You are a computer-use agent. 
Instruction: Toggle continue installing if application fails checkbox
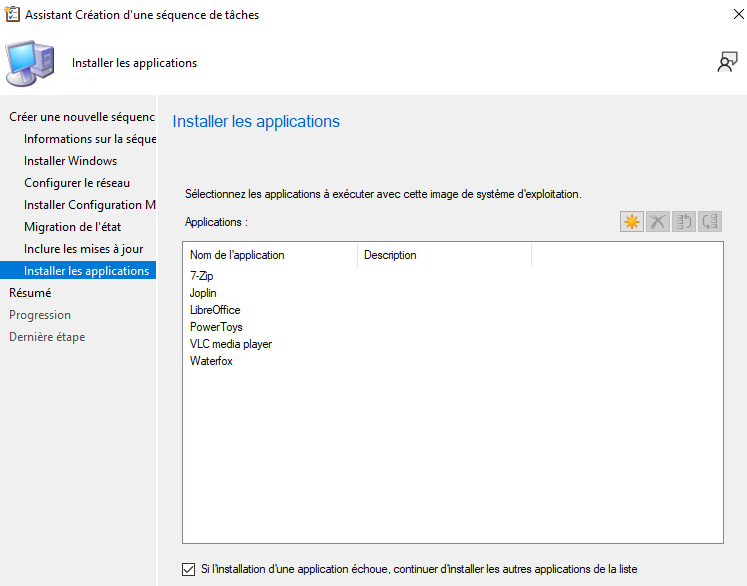pos(189,569)
